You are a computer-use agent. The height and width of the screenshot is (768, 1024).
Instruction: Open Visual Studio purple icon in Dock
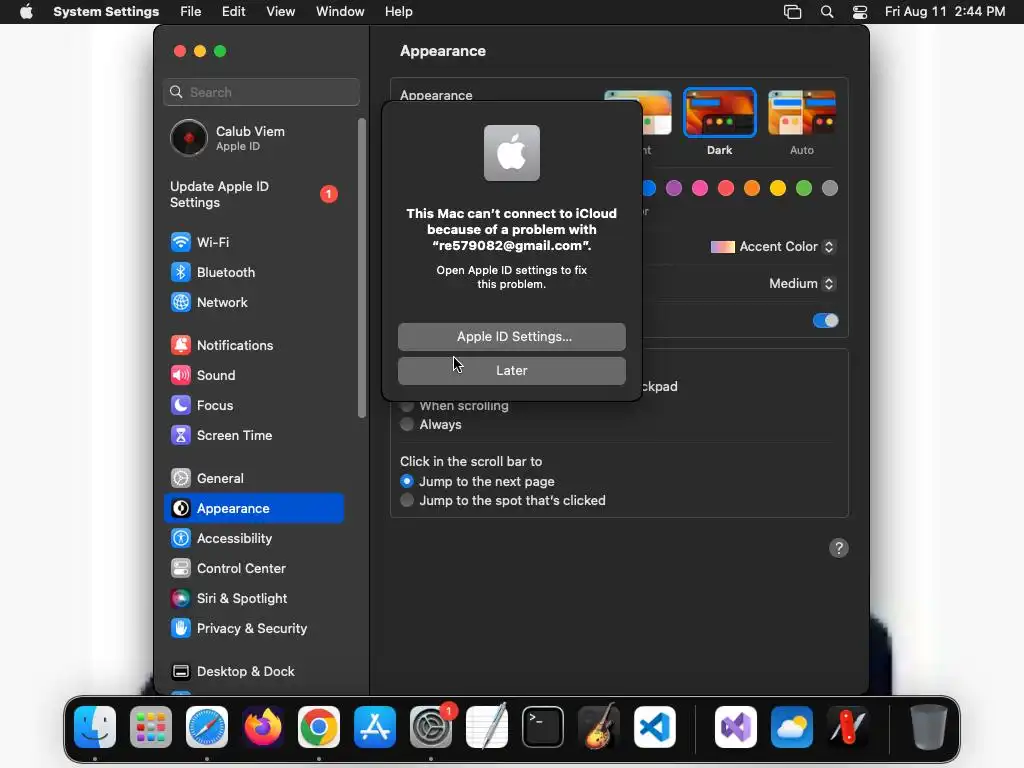coord(736,727)
